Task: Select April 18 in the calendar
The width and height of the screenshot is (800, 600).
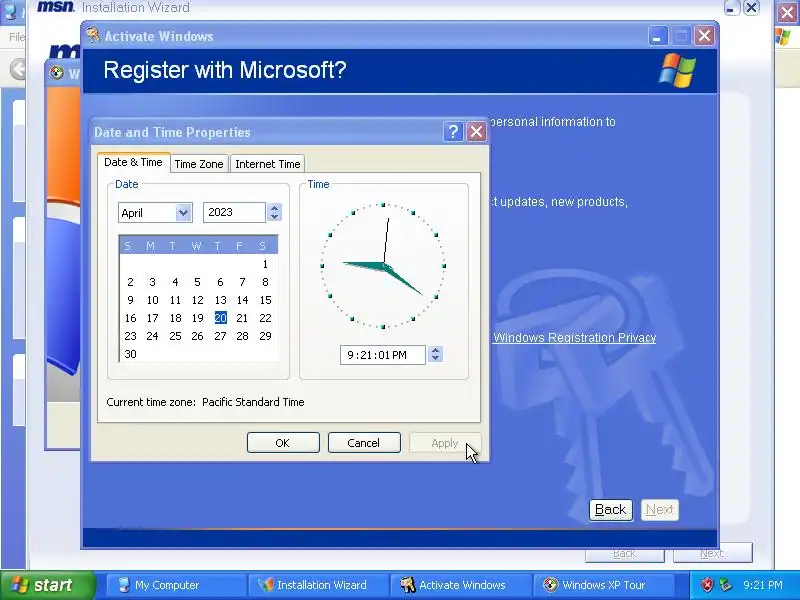Action: (x=175, y=318)
